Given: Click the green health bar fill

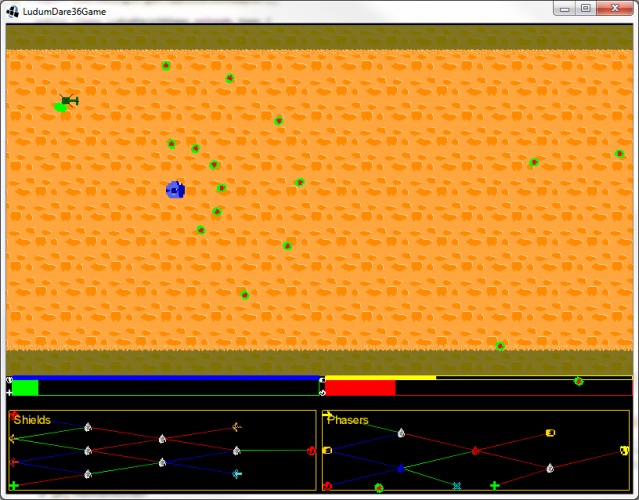Looking at the screenshot, I should click(25, 388).
